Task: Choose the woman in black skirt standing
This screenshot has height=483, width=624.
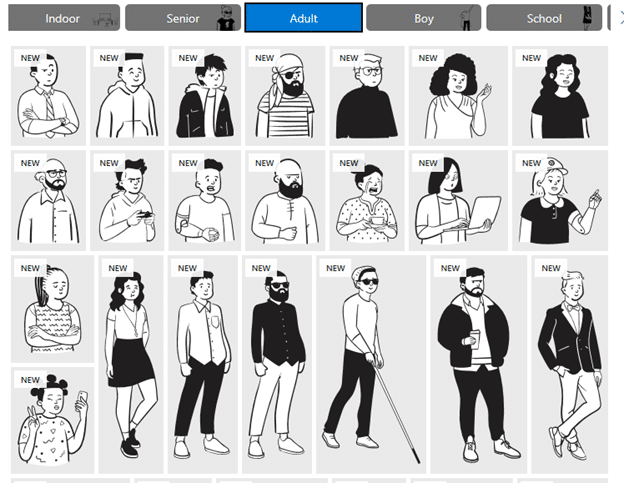Action: click(131, 364)
